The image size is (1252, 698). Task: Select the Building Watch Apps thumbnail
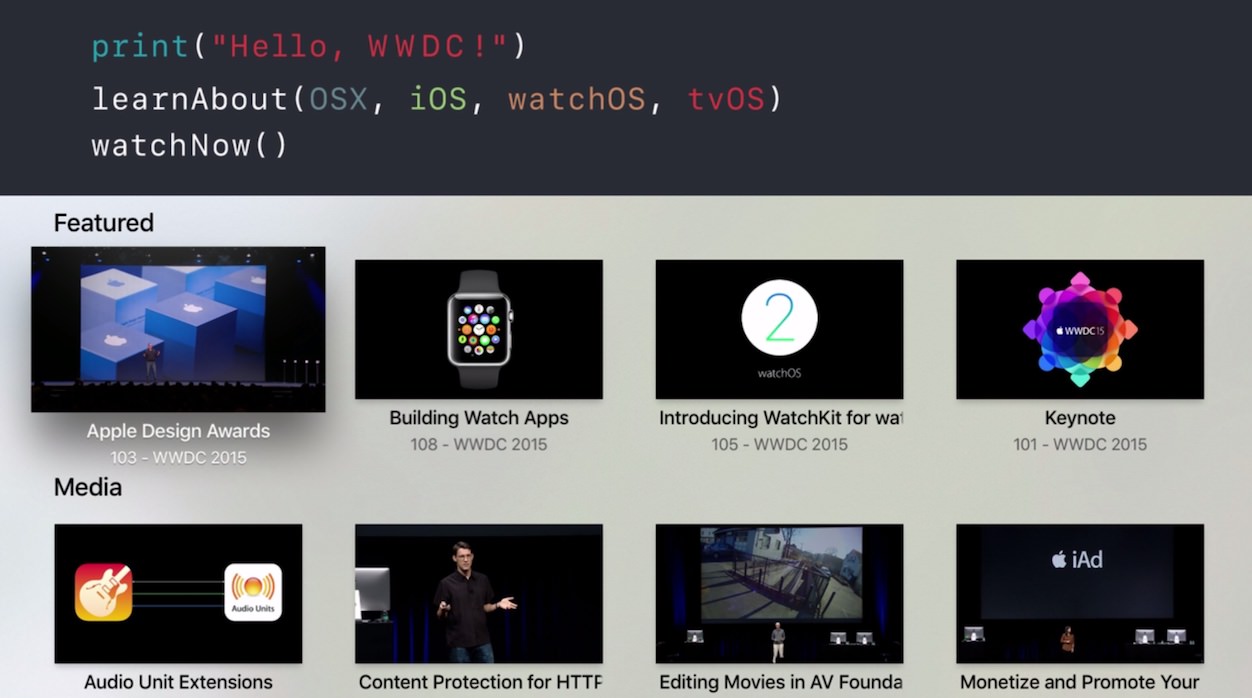479,330
